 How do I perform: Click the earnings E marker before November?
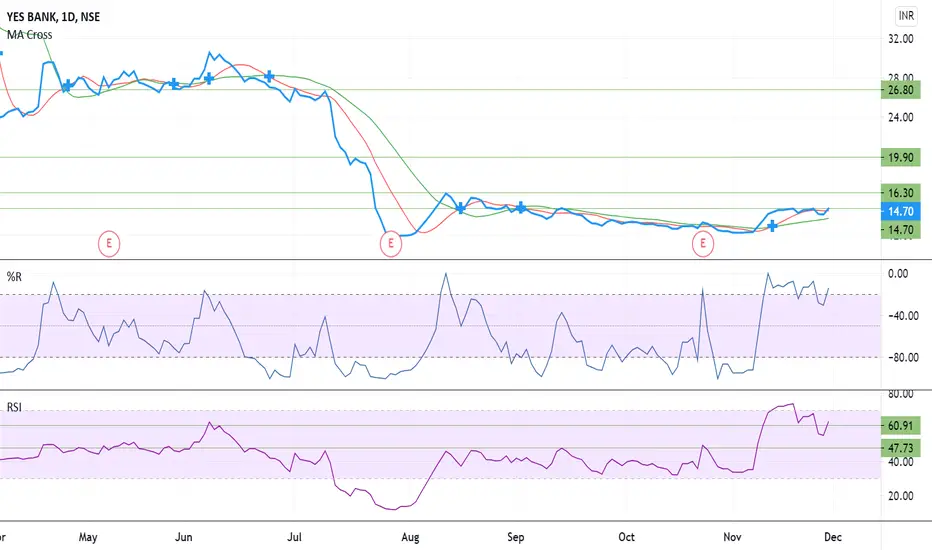click(703, 243)
